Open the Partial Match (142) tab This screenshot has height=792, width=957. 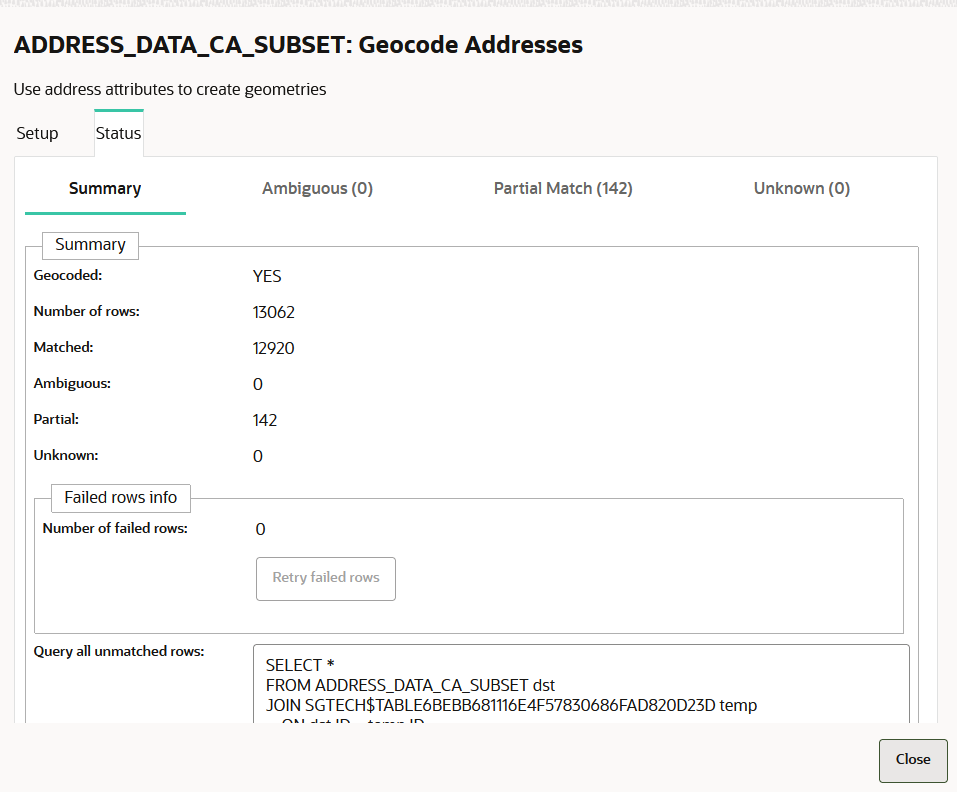[x=562, y=188]
